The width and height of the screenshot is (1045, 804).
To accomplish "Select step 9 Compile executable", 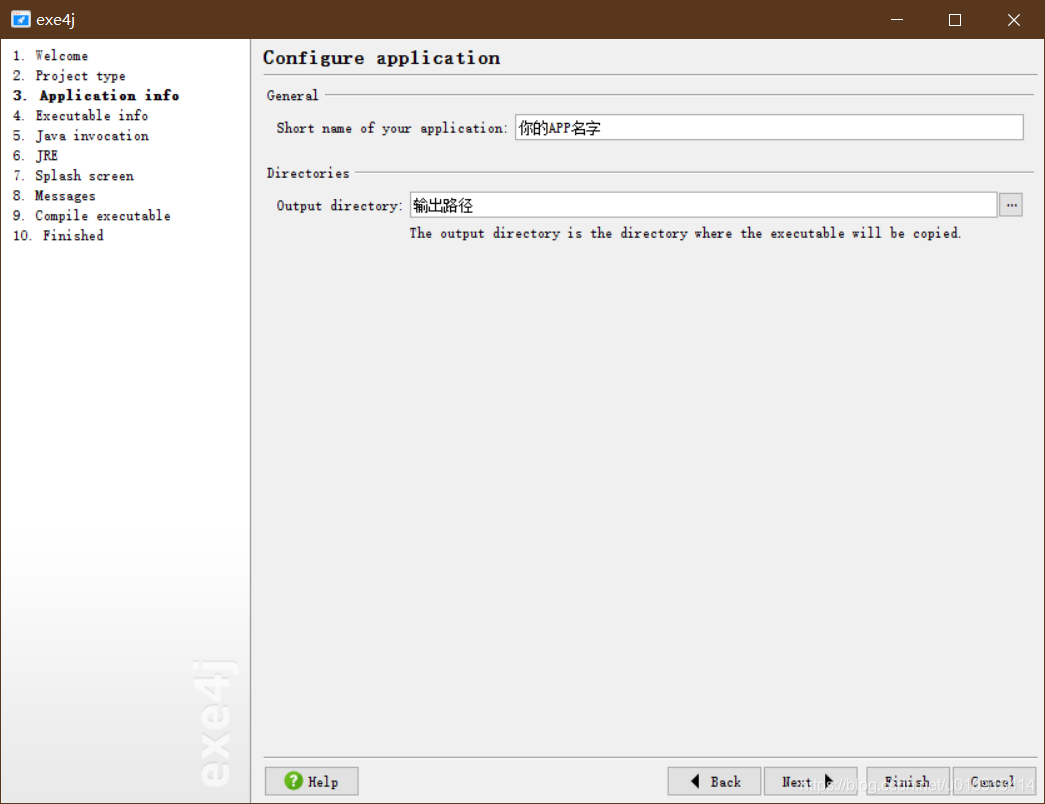I will pyautogui.click(x=92, y=216).
